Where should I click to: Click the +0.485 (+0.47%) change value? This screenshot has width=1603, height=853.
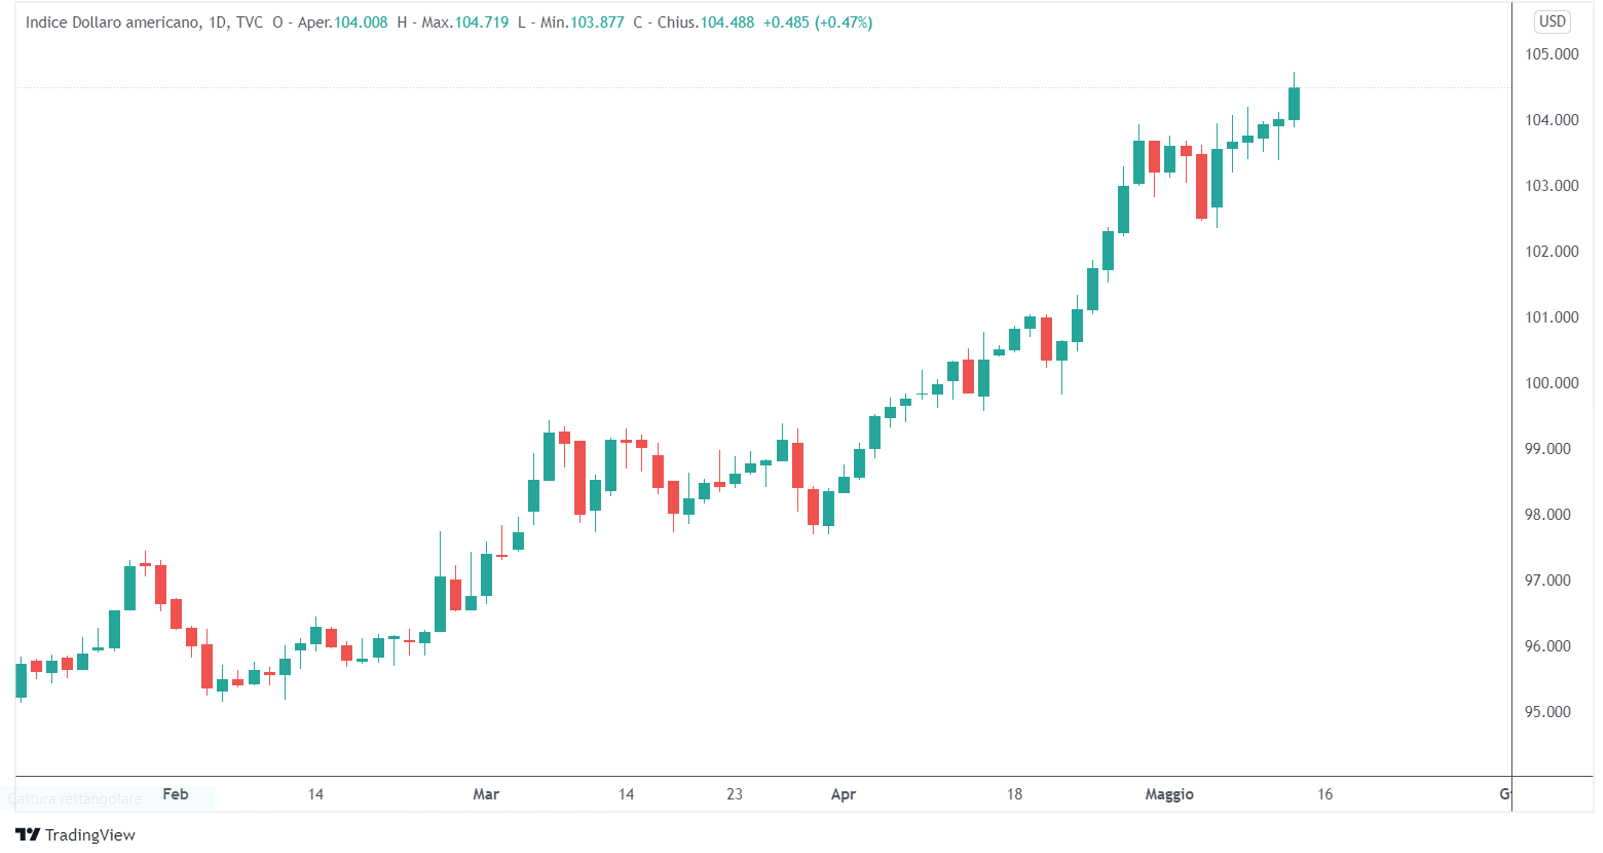point(817,22)
